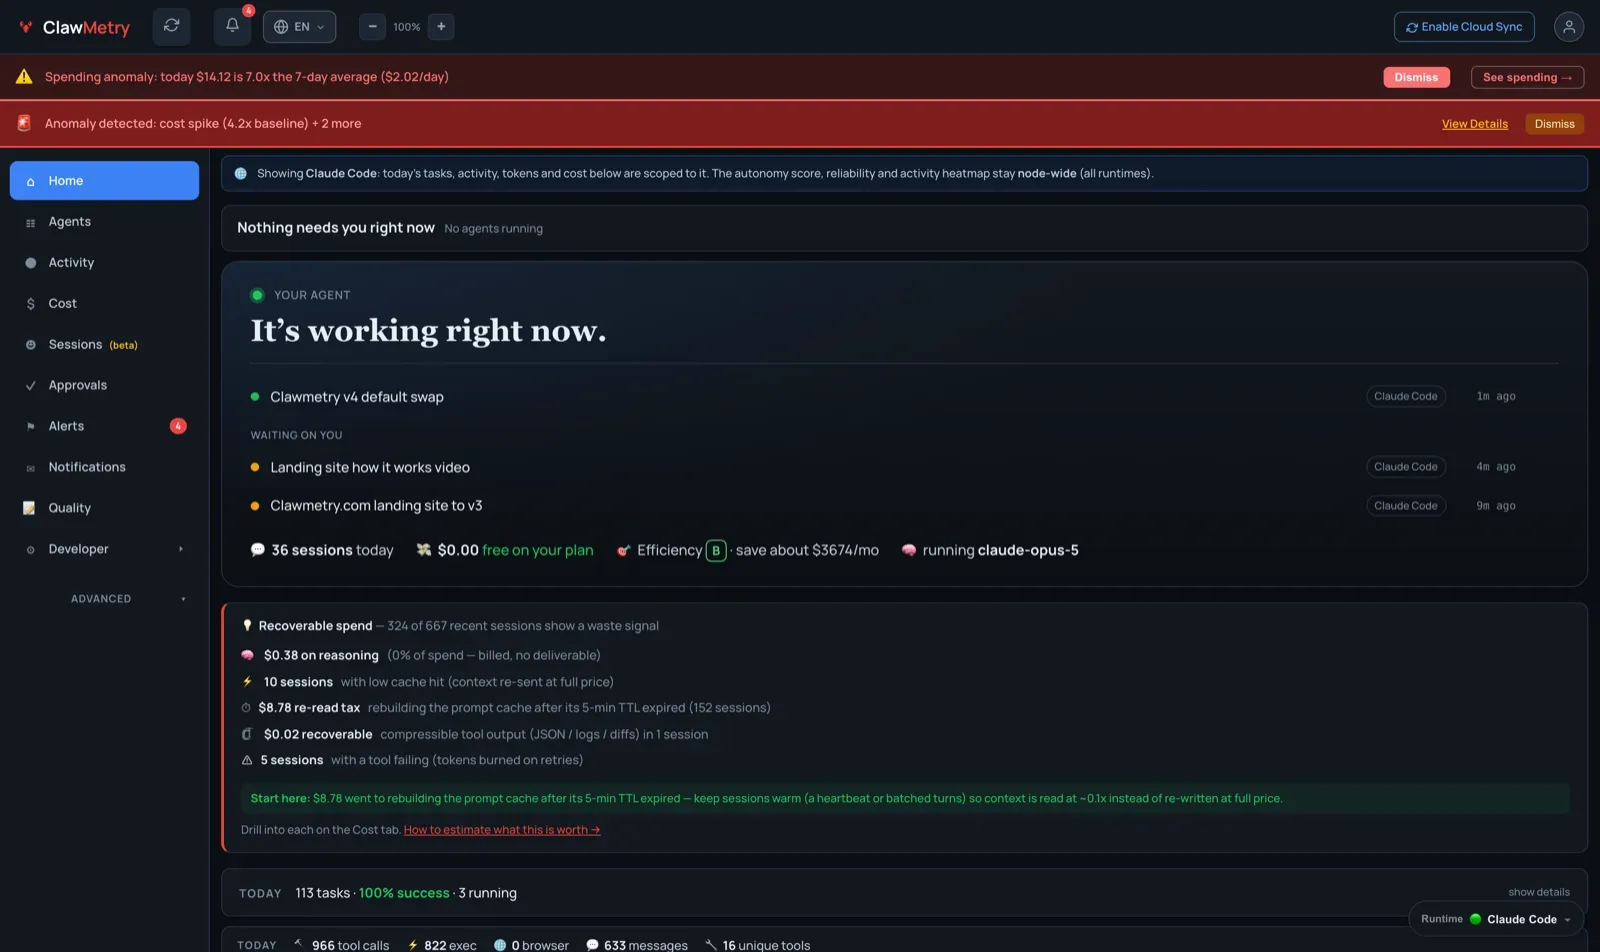Click the ClawMetry logo
1600x952 pixels.
[x=75, y=27]
